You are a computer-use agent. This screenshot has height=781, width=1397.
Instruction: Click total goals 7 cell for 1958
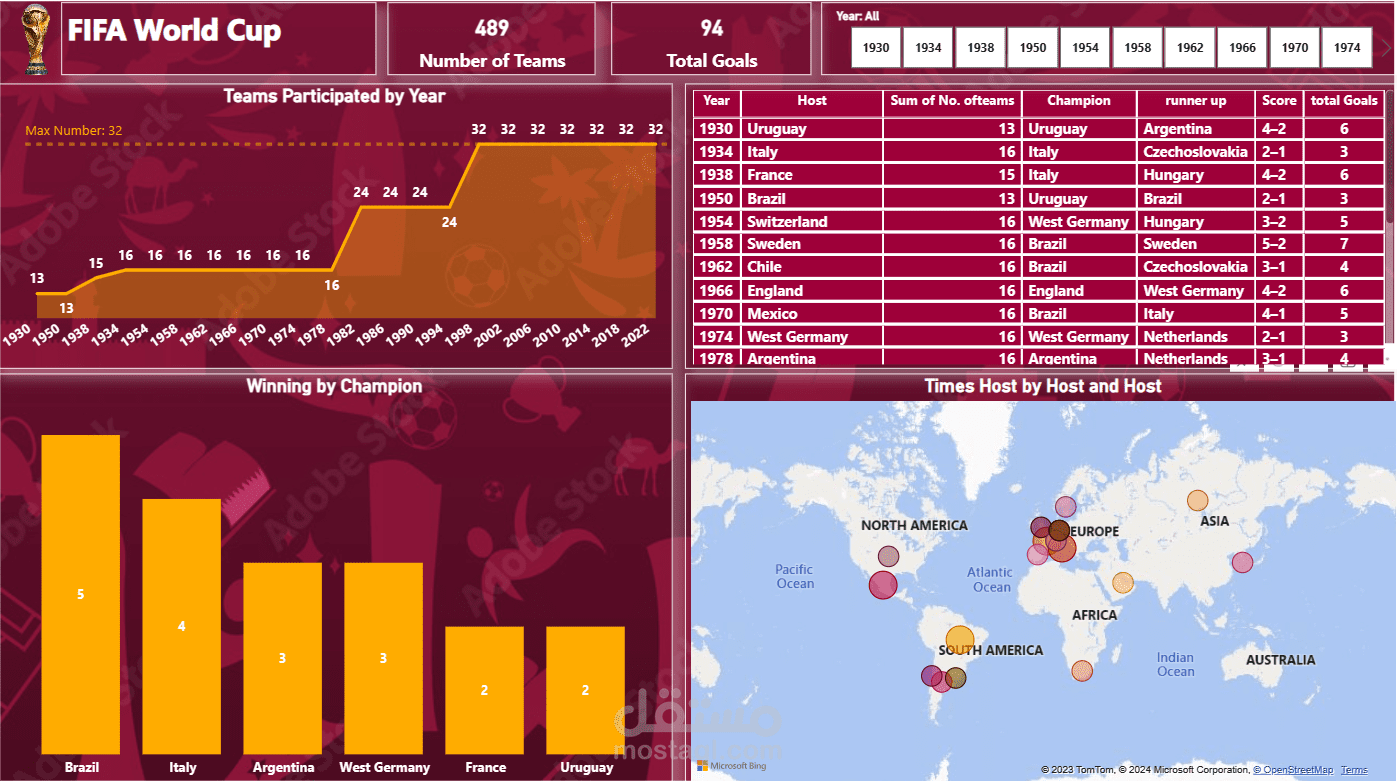pos(1344,244)
